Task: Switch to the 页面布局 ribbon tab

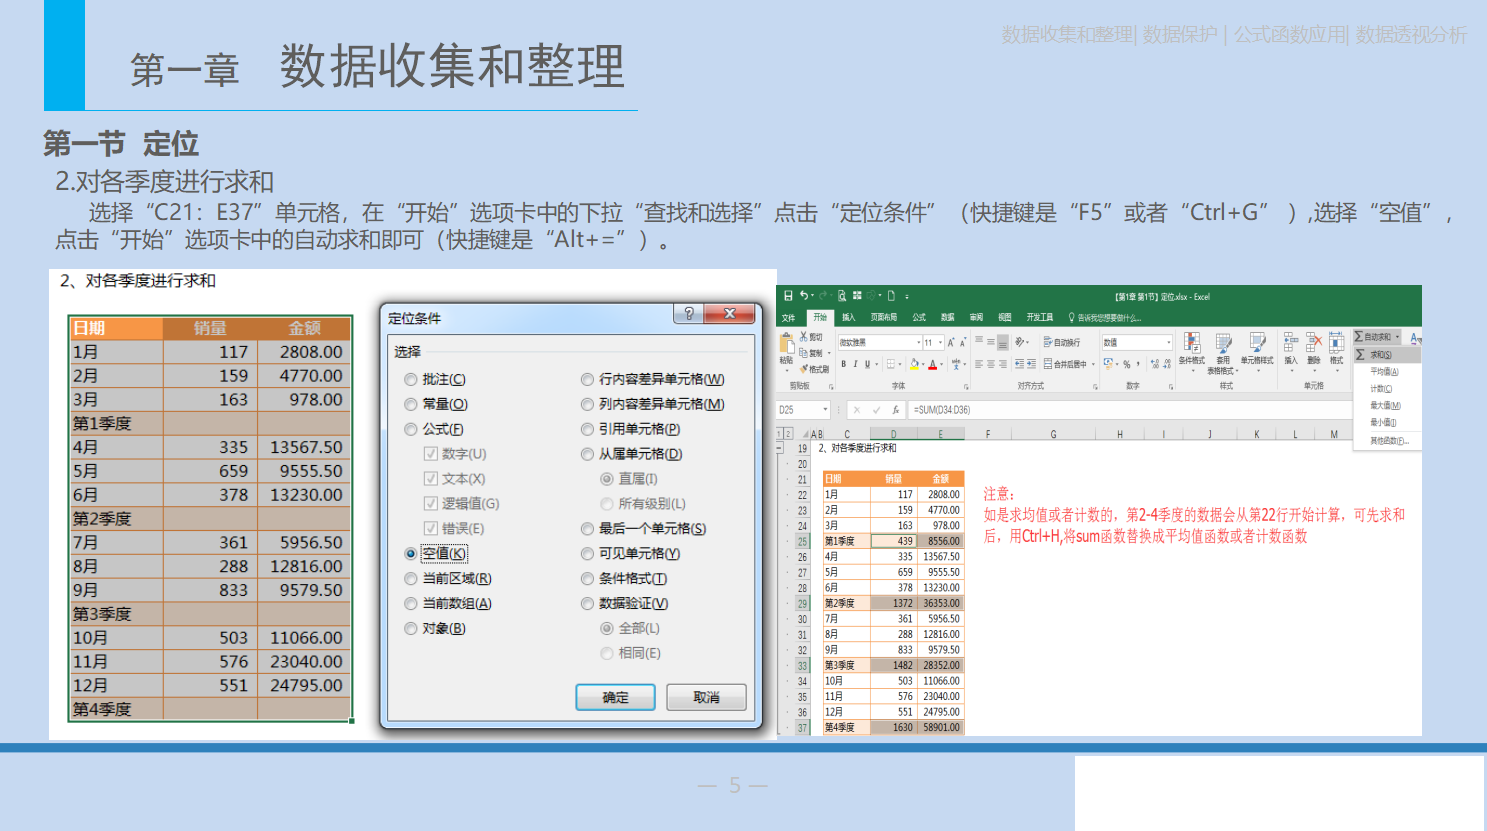Action: pyautogui.click(x=884, y=318)
